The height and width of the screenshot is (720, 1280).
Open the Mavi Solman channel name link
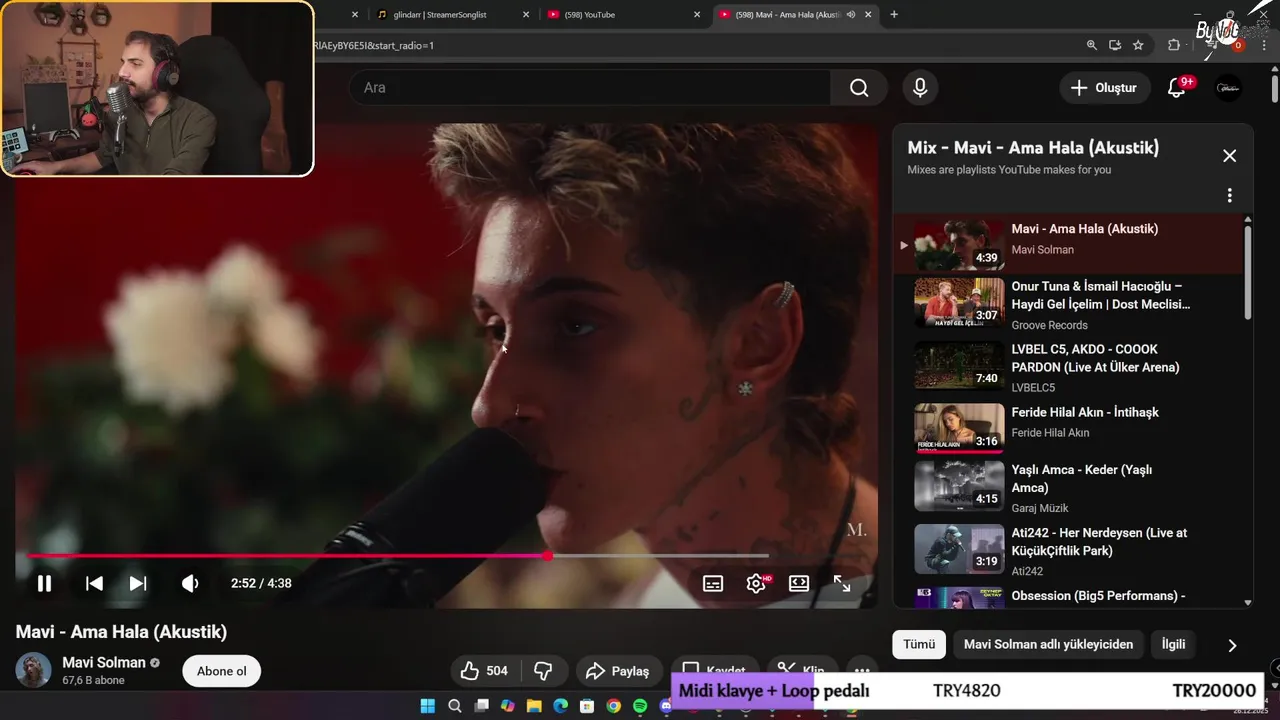104,662
